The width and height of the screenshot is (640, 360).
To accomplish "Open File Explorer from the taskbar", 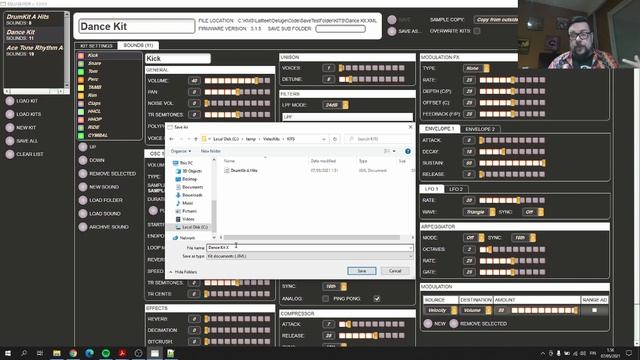I will [x=57, y=353].
